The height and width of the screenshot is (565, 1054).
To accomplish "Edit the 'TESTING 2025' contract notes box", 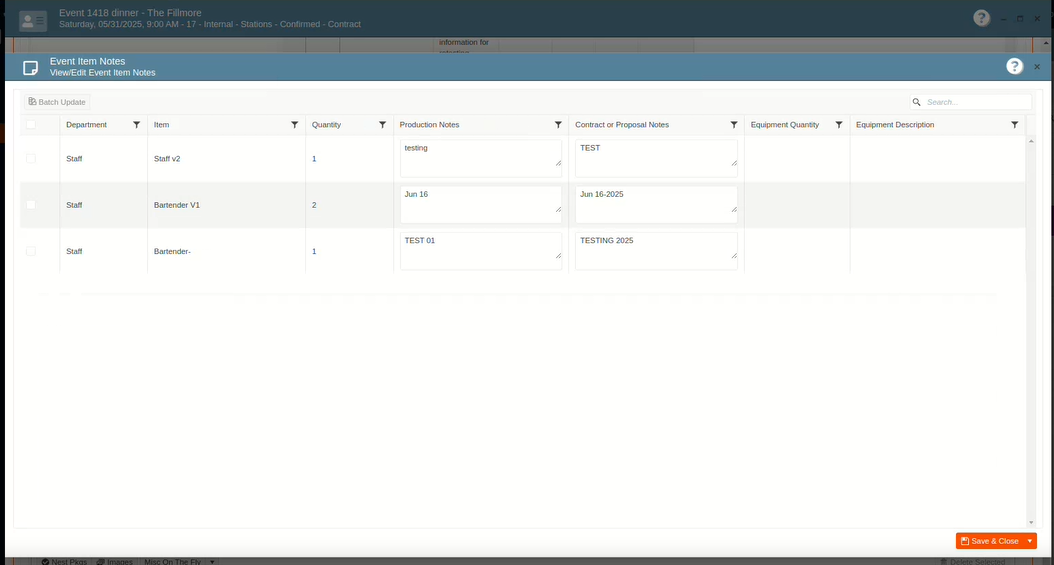I will click(656, 251).
